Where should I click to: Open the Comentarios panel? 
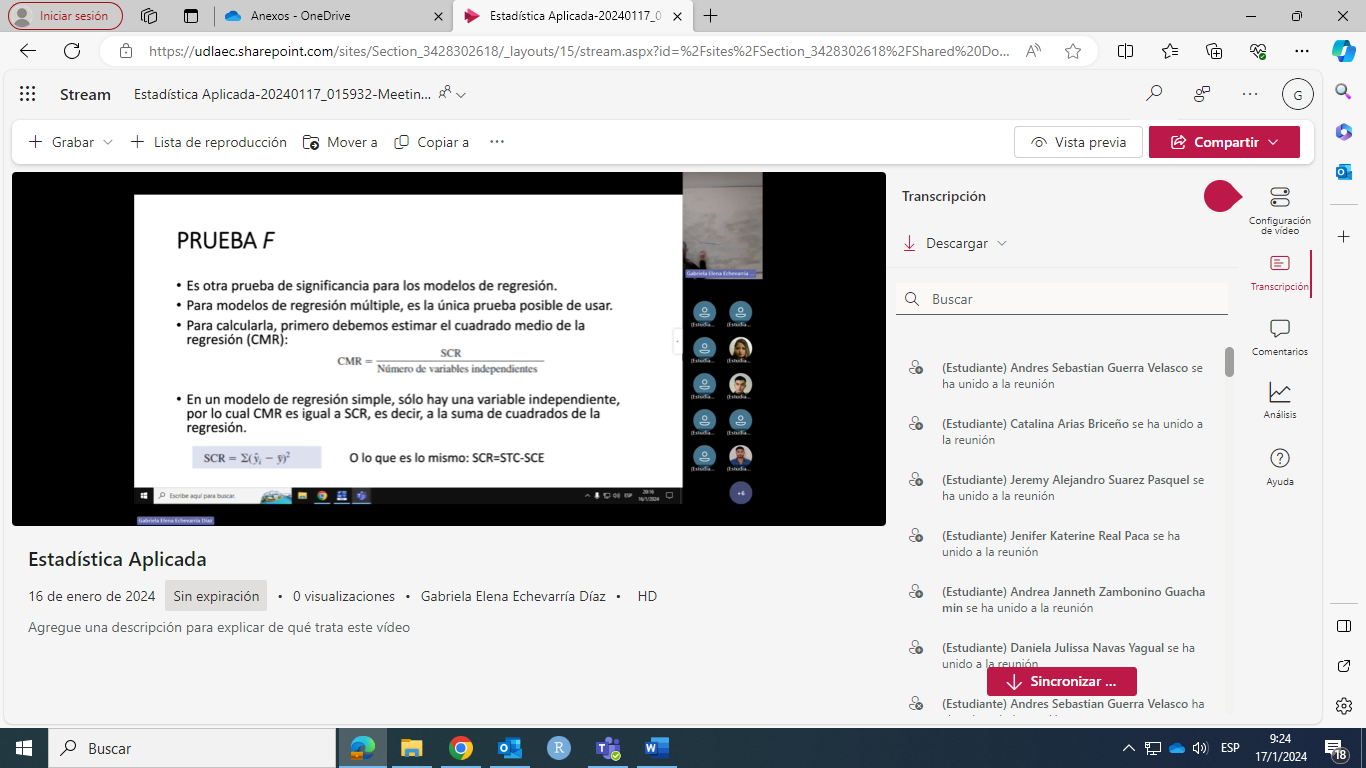coord(1279,337)
